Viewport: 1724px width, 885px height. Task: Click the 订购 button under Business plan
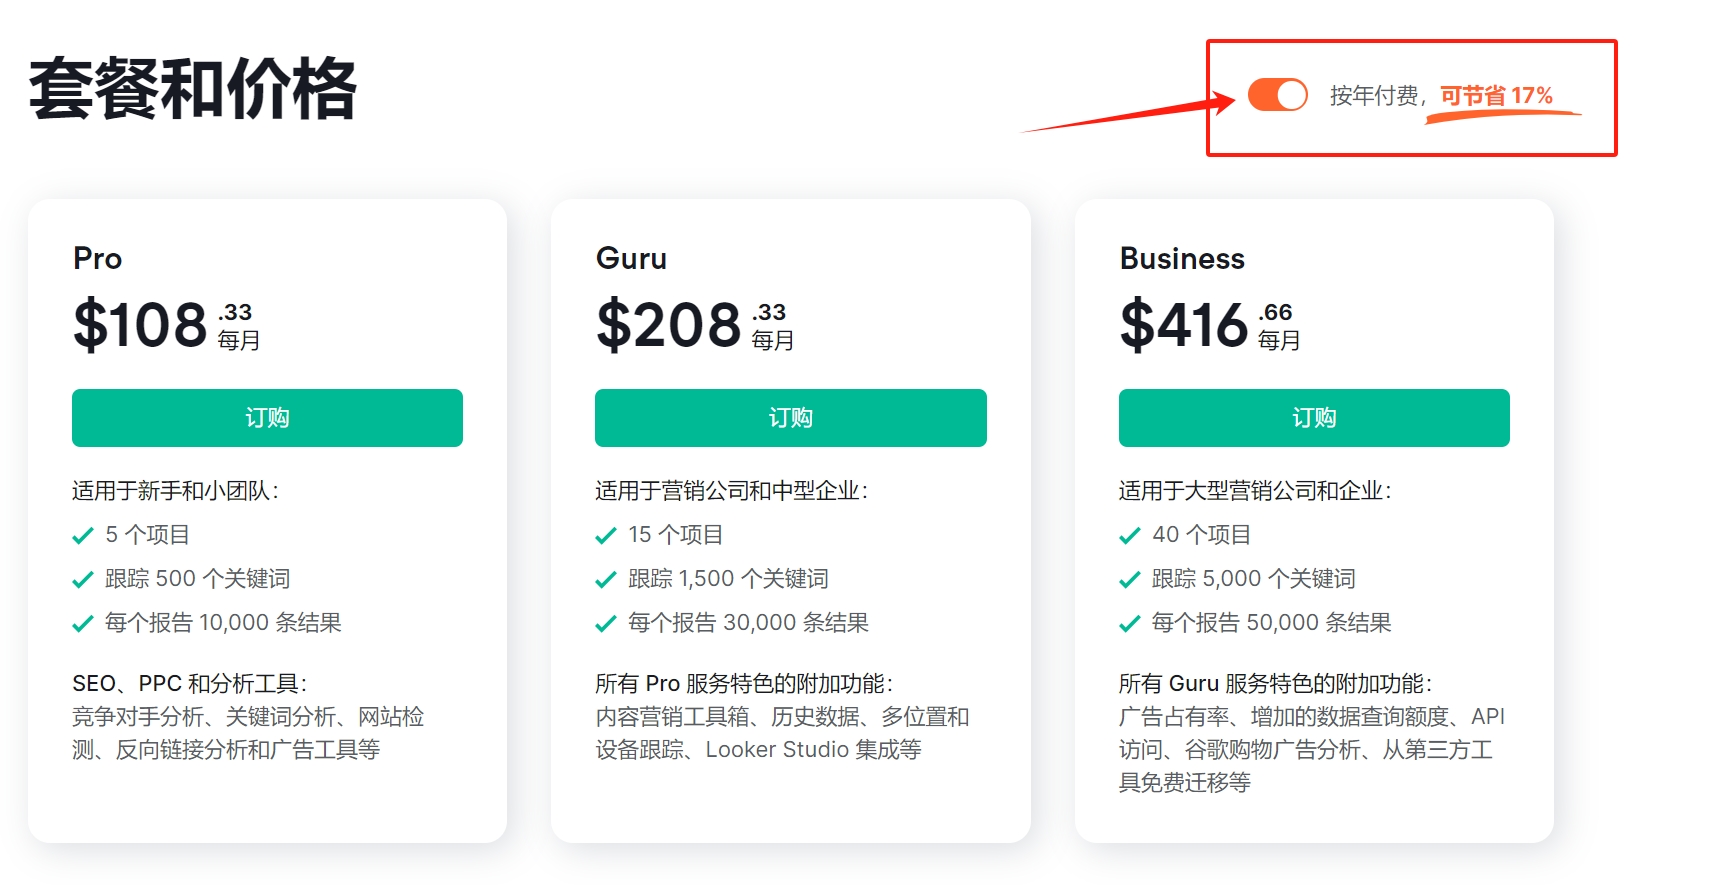[1313, 418]
